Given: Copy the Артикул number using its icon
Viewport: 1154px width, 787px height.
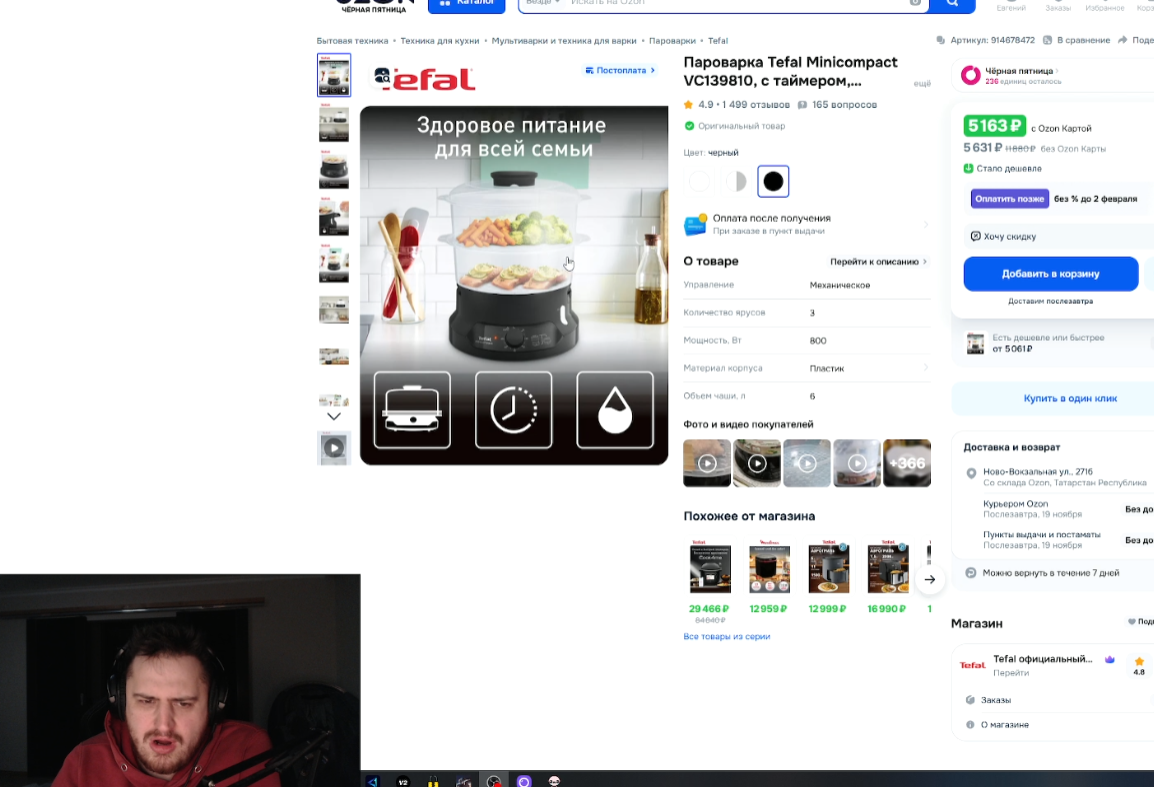Looking at the screenshot, I should (940, 40).
